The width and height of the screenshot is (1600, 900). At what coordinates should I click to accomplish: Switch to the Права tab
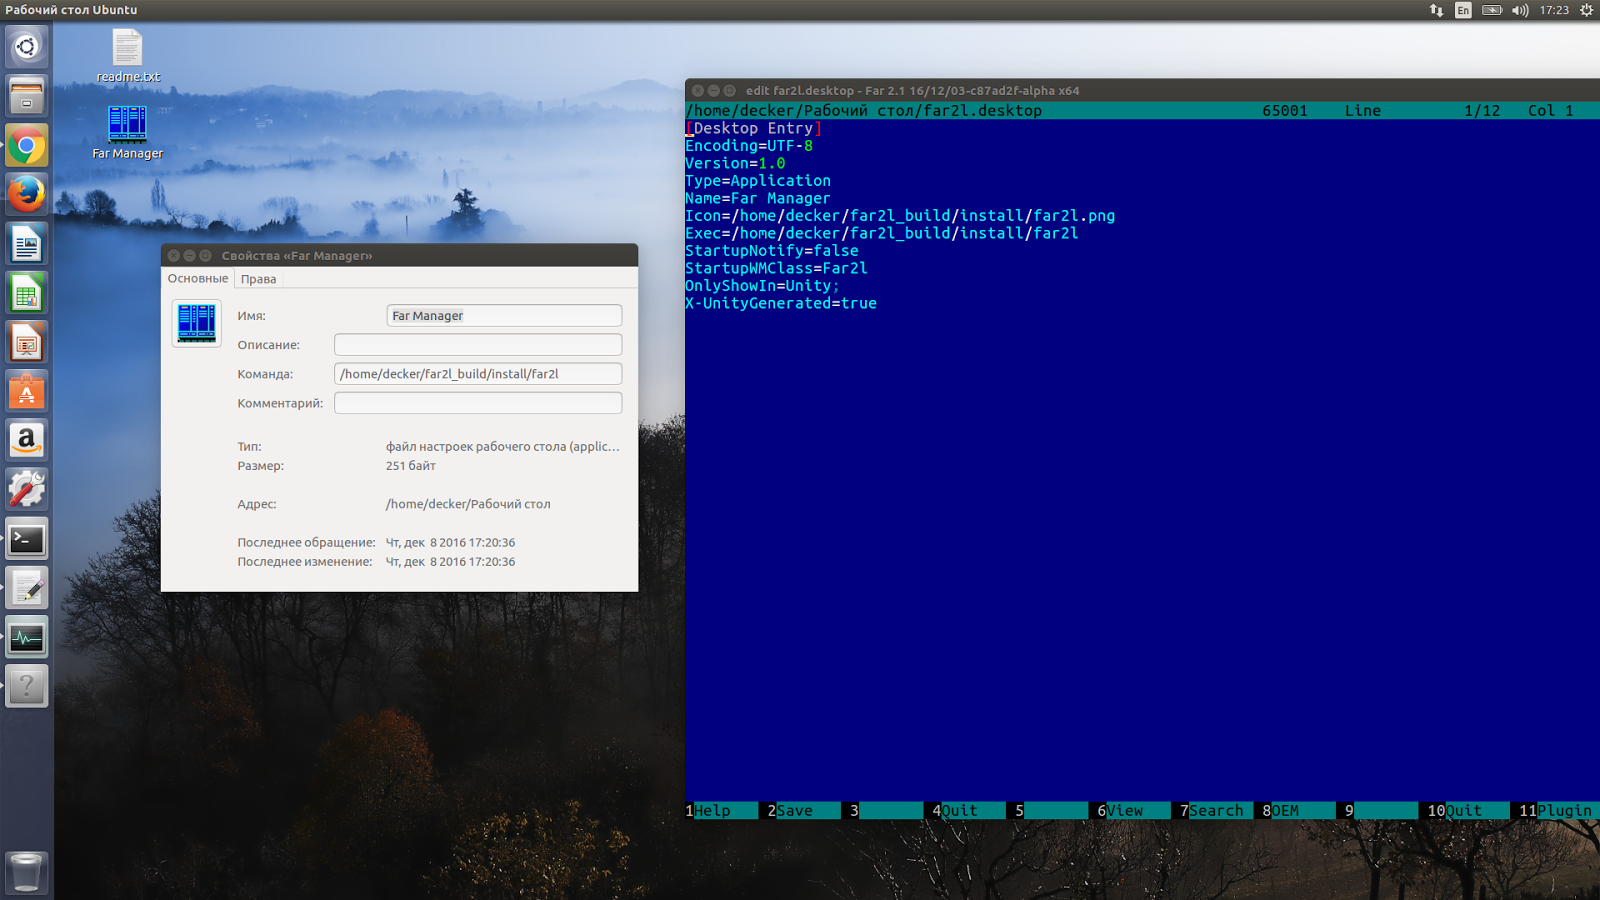[x=258, y=279]
